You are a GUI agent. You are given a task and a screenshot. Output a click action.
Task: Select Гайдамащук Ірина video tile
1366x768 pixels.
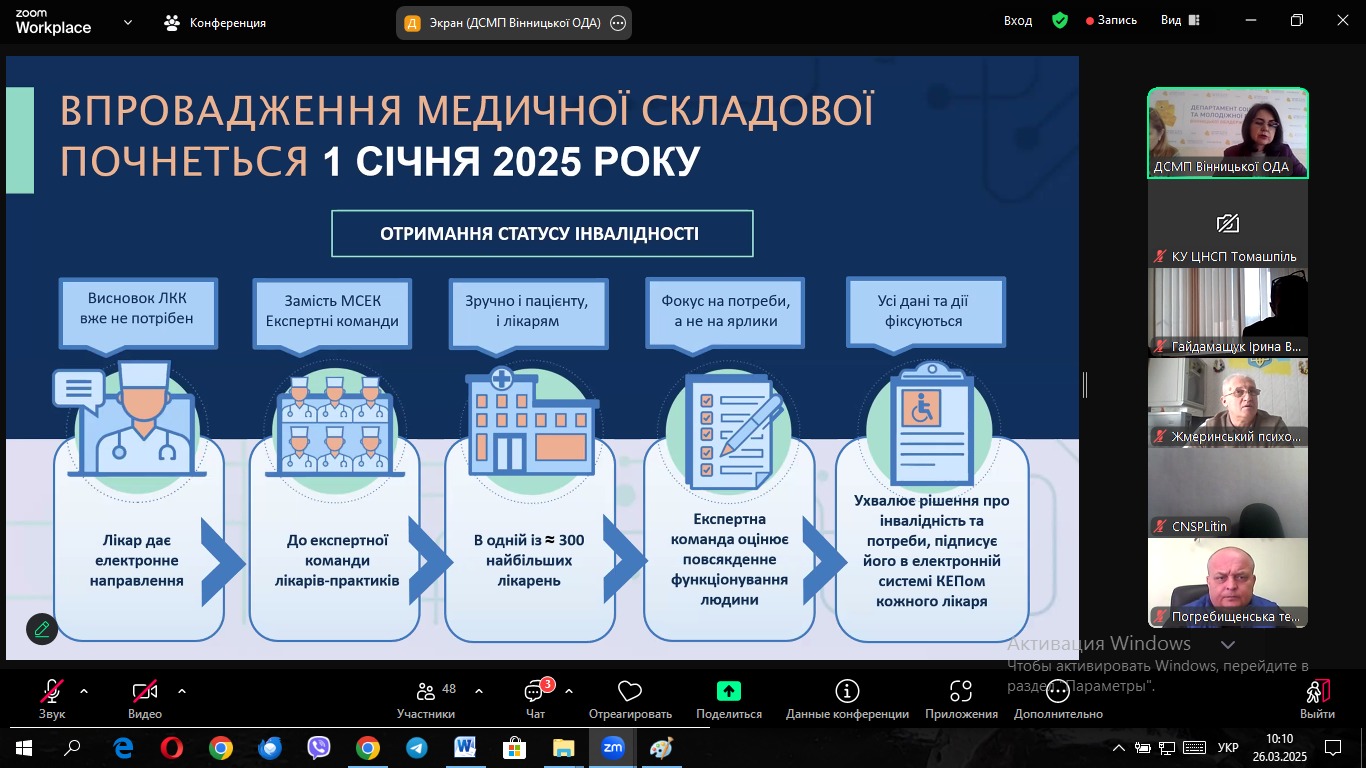coord(1228,312)
